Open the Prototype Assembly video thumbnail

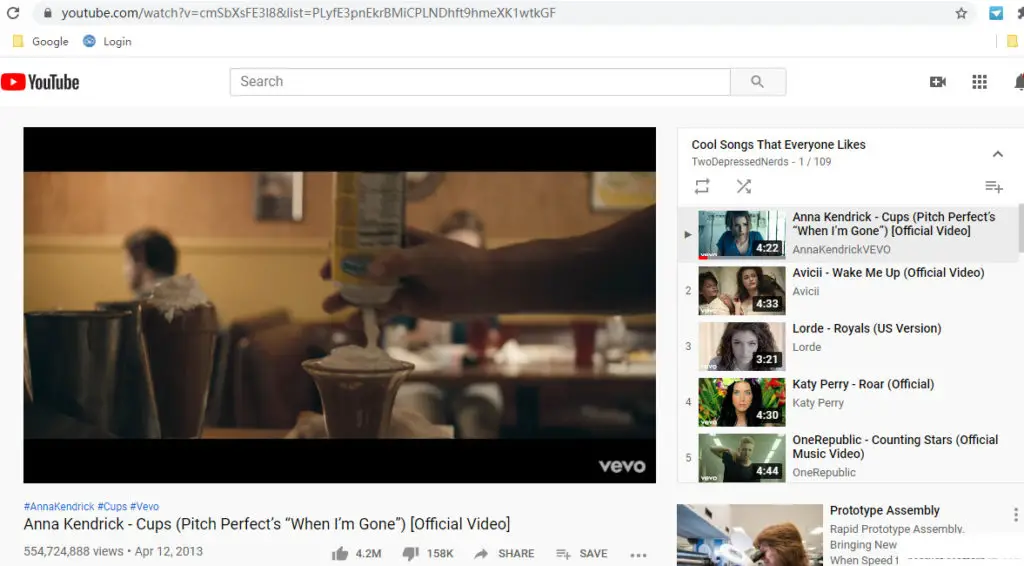(750, 535)
